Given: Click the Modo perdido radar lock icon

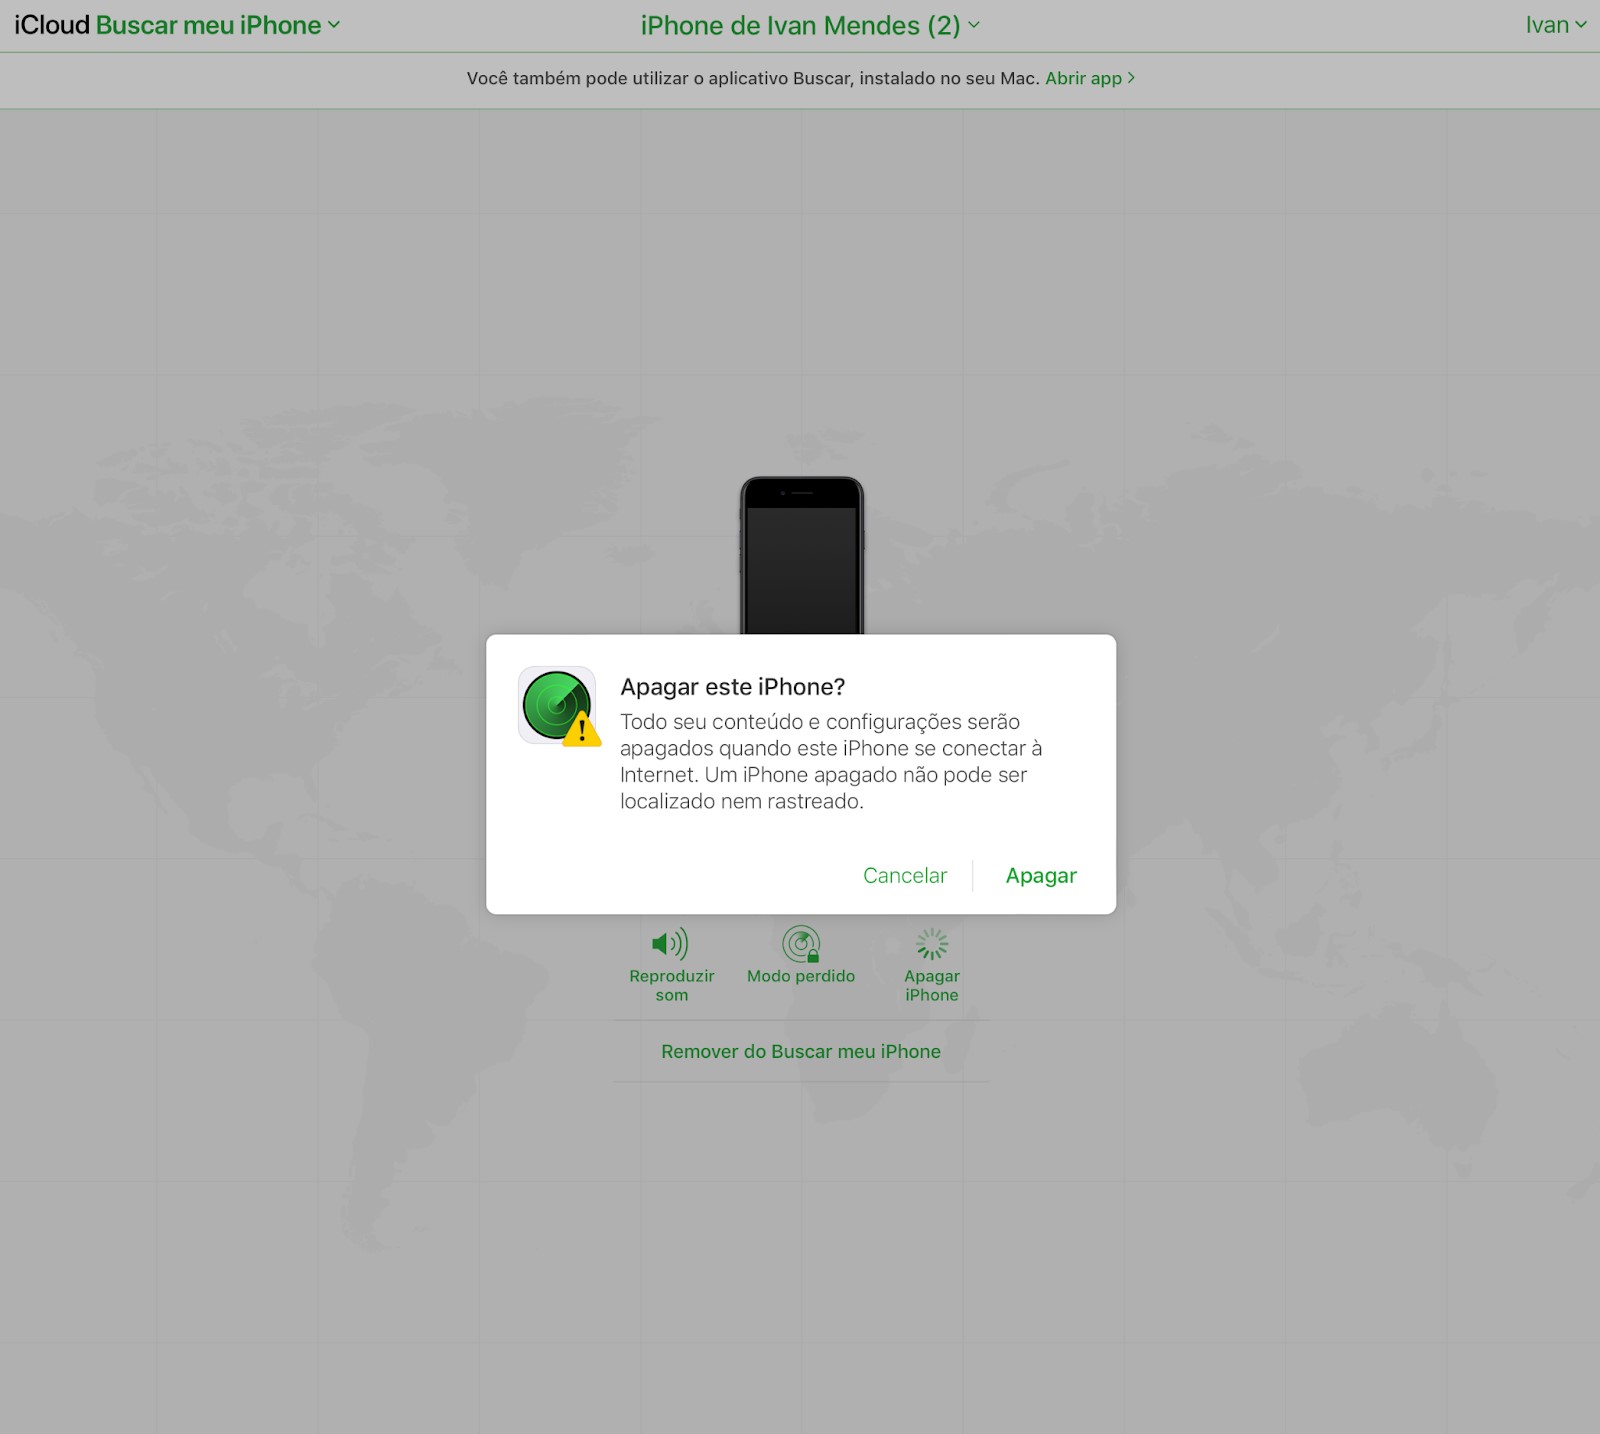Looking at the screenshot, I should click(x=801, y=943).
